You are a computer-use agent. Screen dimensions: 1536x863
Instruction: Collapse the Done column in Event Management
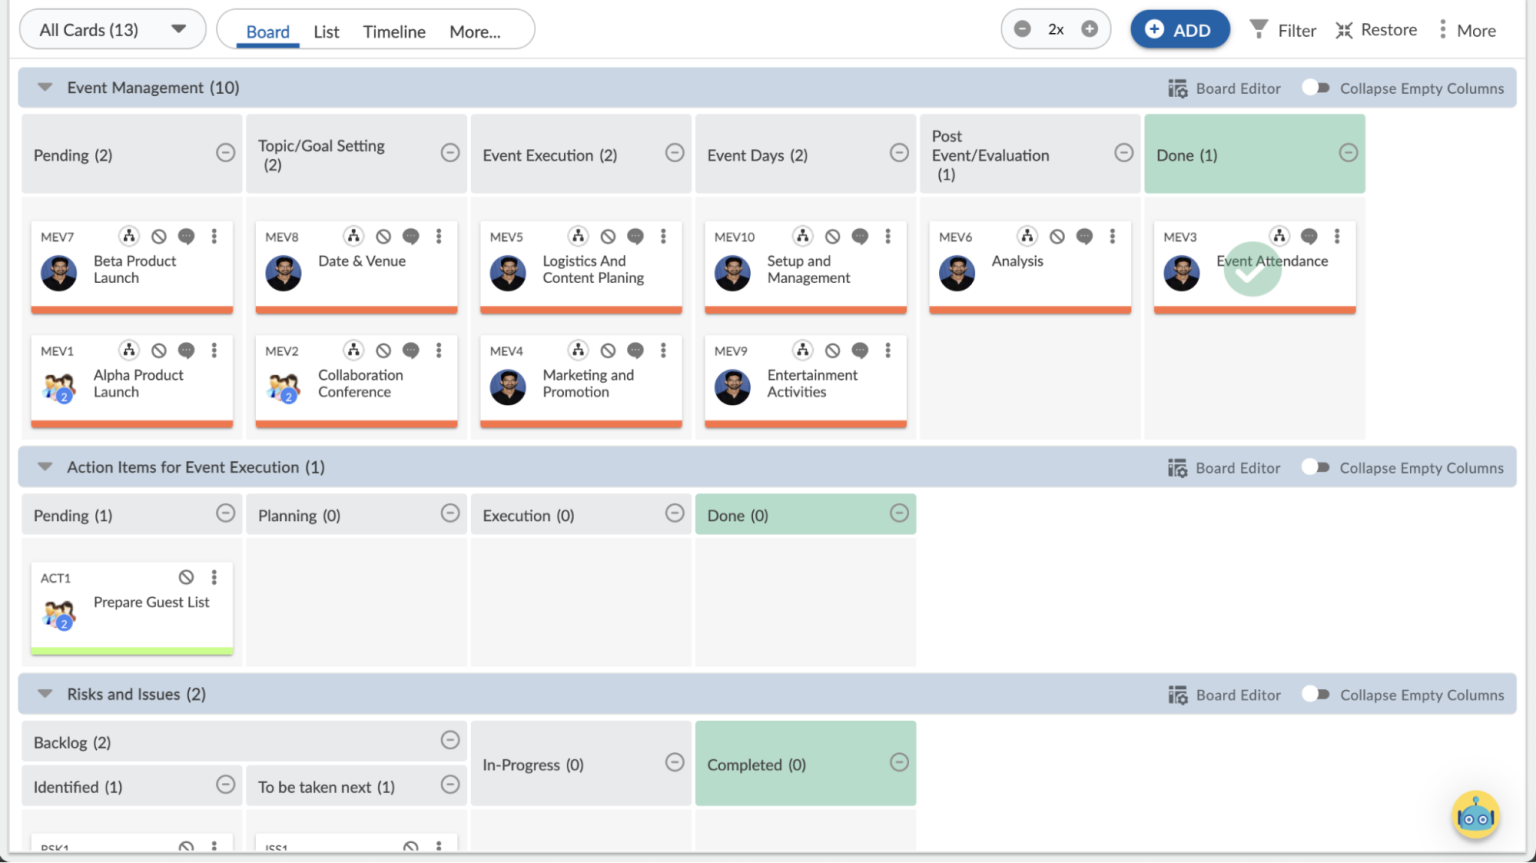tap(1349, 152)
